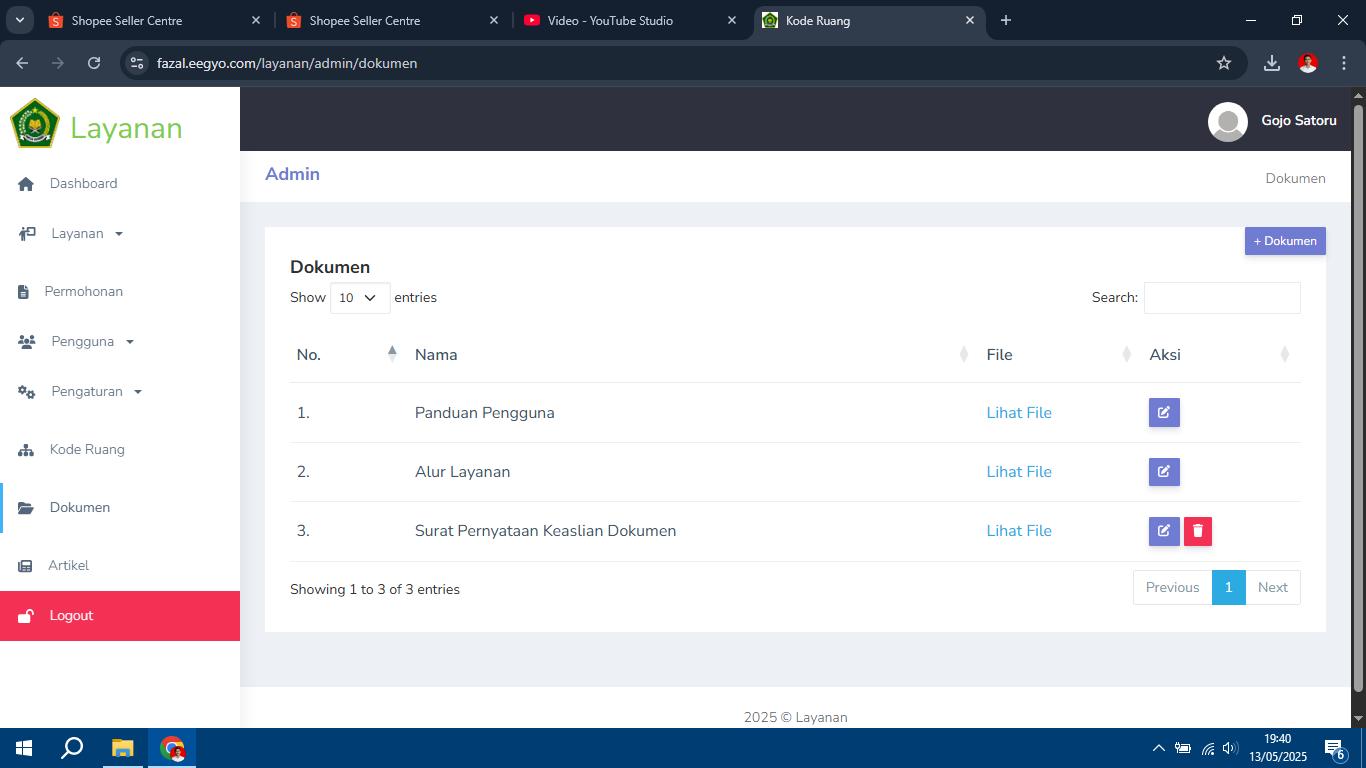Delete Surat Pernyataan Keaslian Dokumen entry
This screenshot has height=768, width=1366.
[x=1197, y=531]
